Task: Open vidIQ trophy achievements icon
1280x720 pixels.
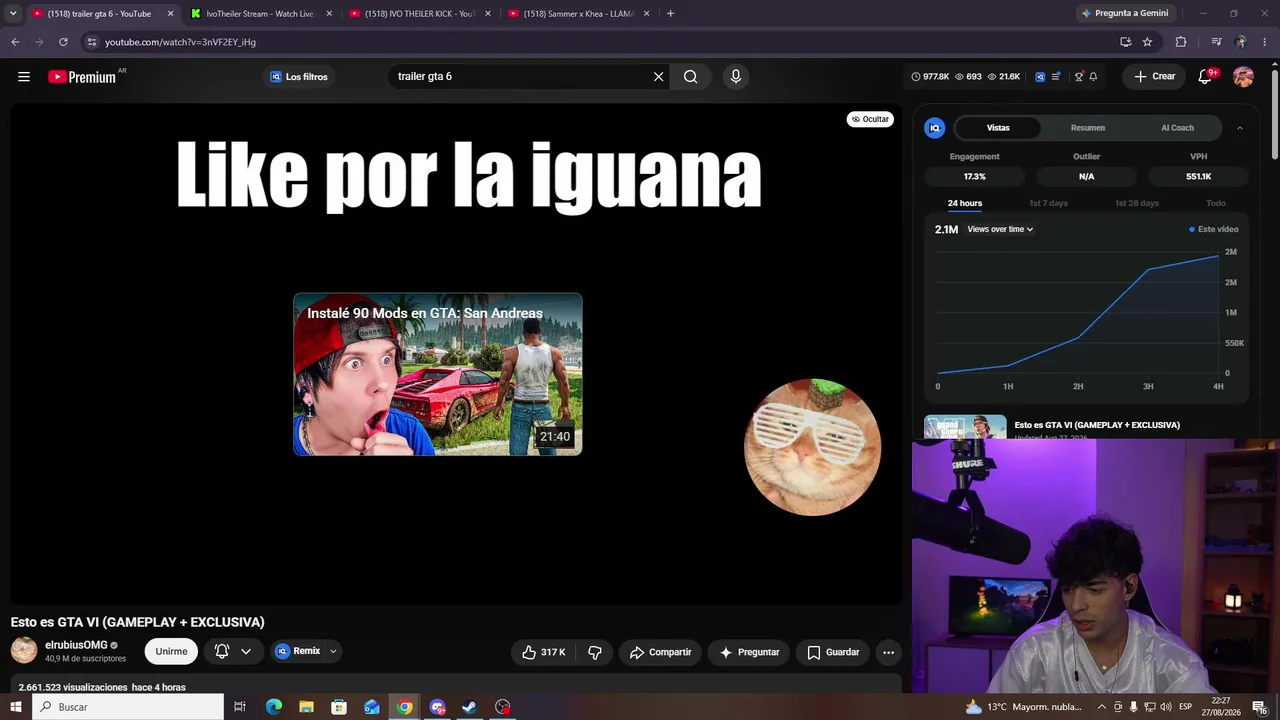Action: (x=1078, y=77)
